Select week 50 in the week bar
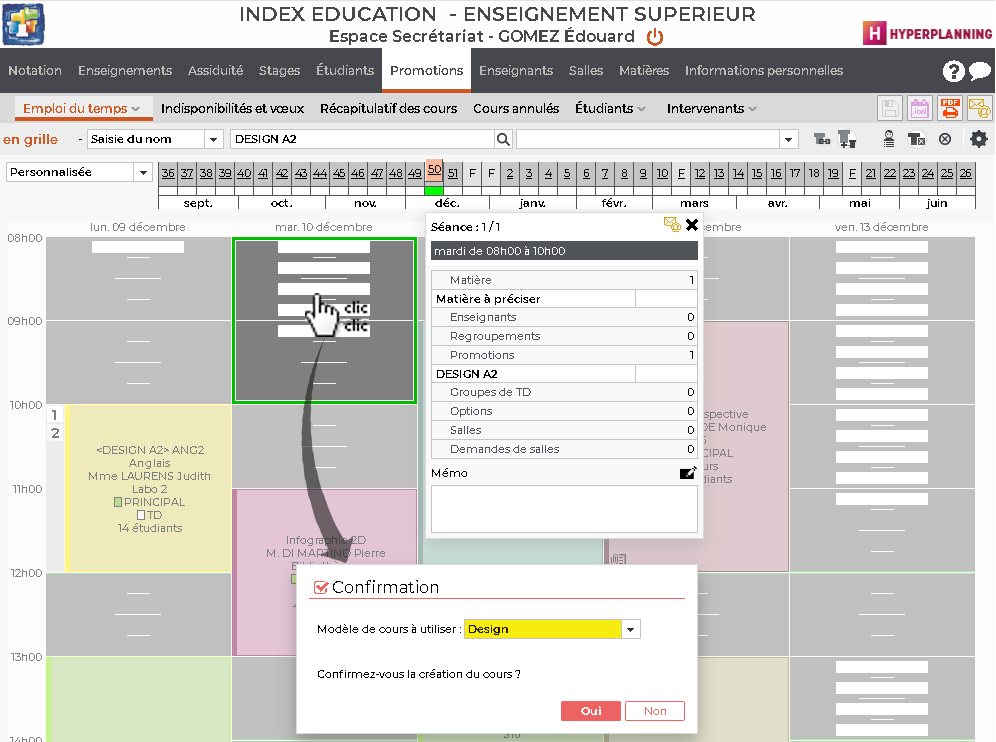This screenshot has height=742, width=996. 434,170
